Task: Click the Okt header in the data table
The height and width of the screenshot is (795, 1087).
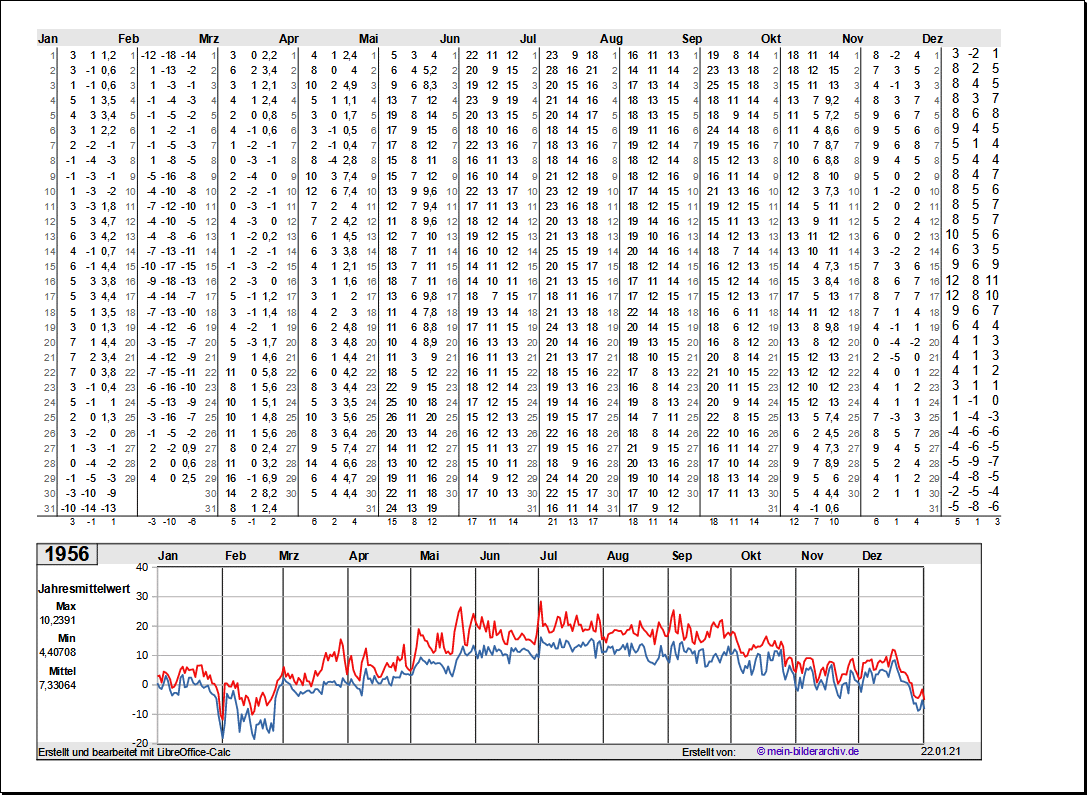Action: pos(770,39)
